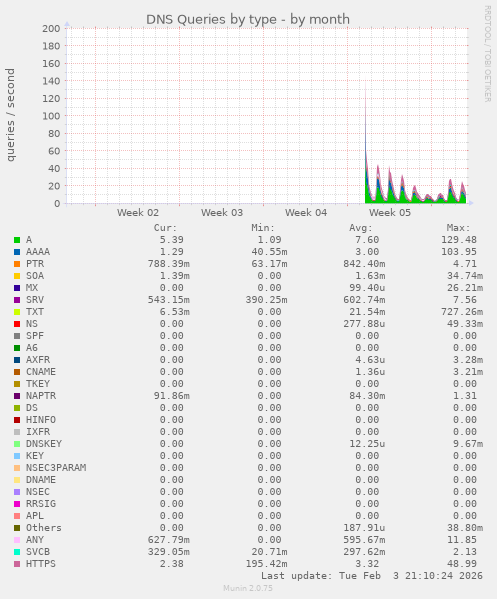Click the 'Week 05' axis label
The height and width of the screenshot is (599, 497).
[390, 213]
